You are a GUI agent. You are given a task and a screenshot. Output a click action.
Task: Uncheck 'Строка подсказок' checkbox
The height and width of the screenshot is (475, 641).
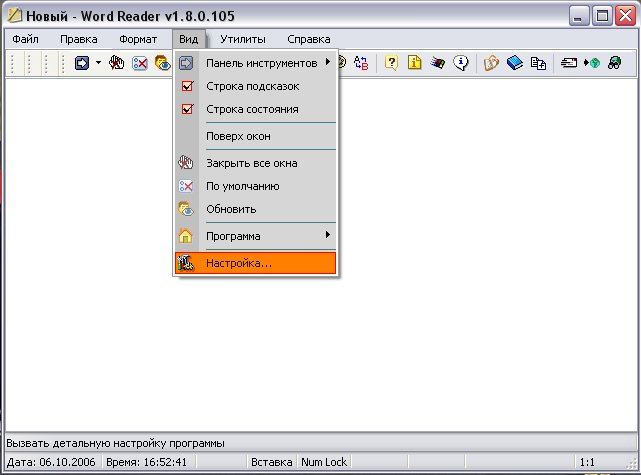[x=187, y=86]
